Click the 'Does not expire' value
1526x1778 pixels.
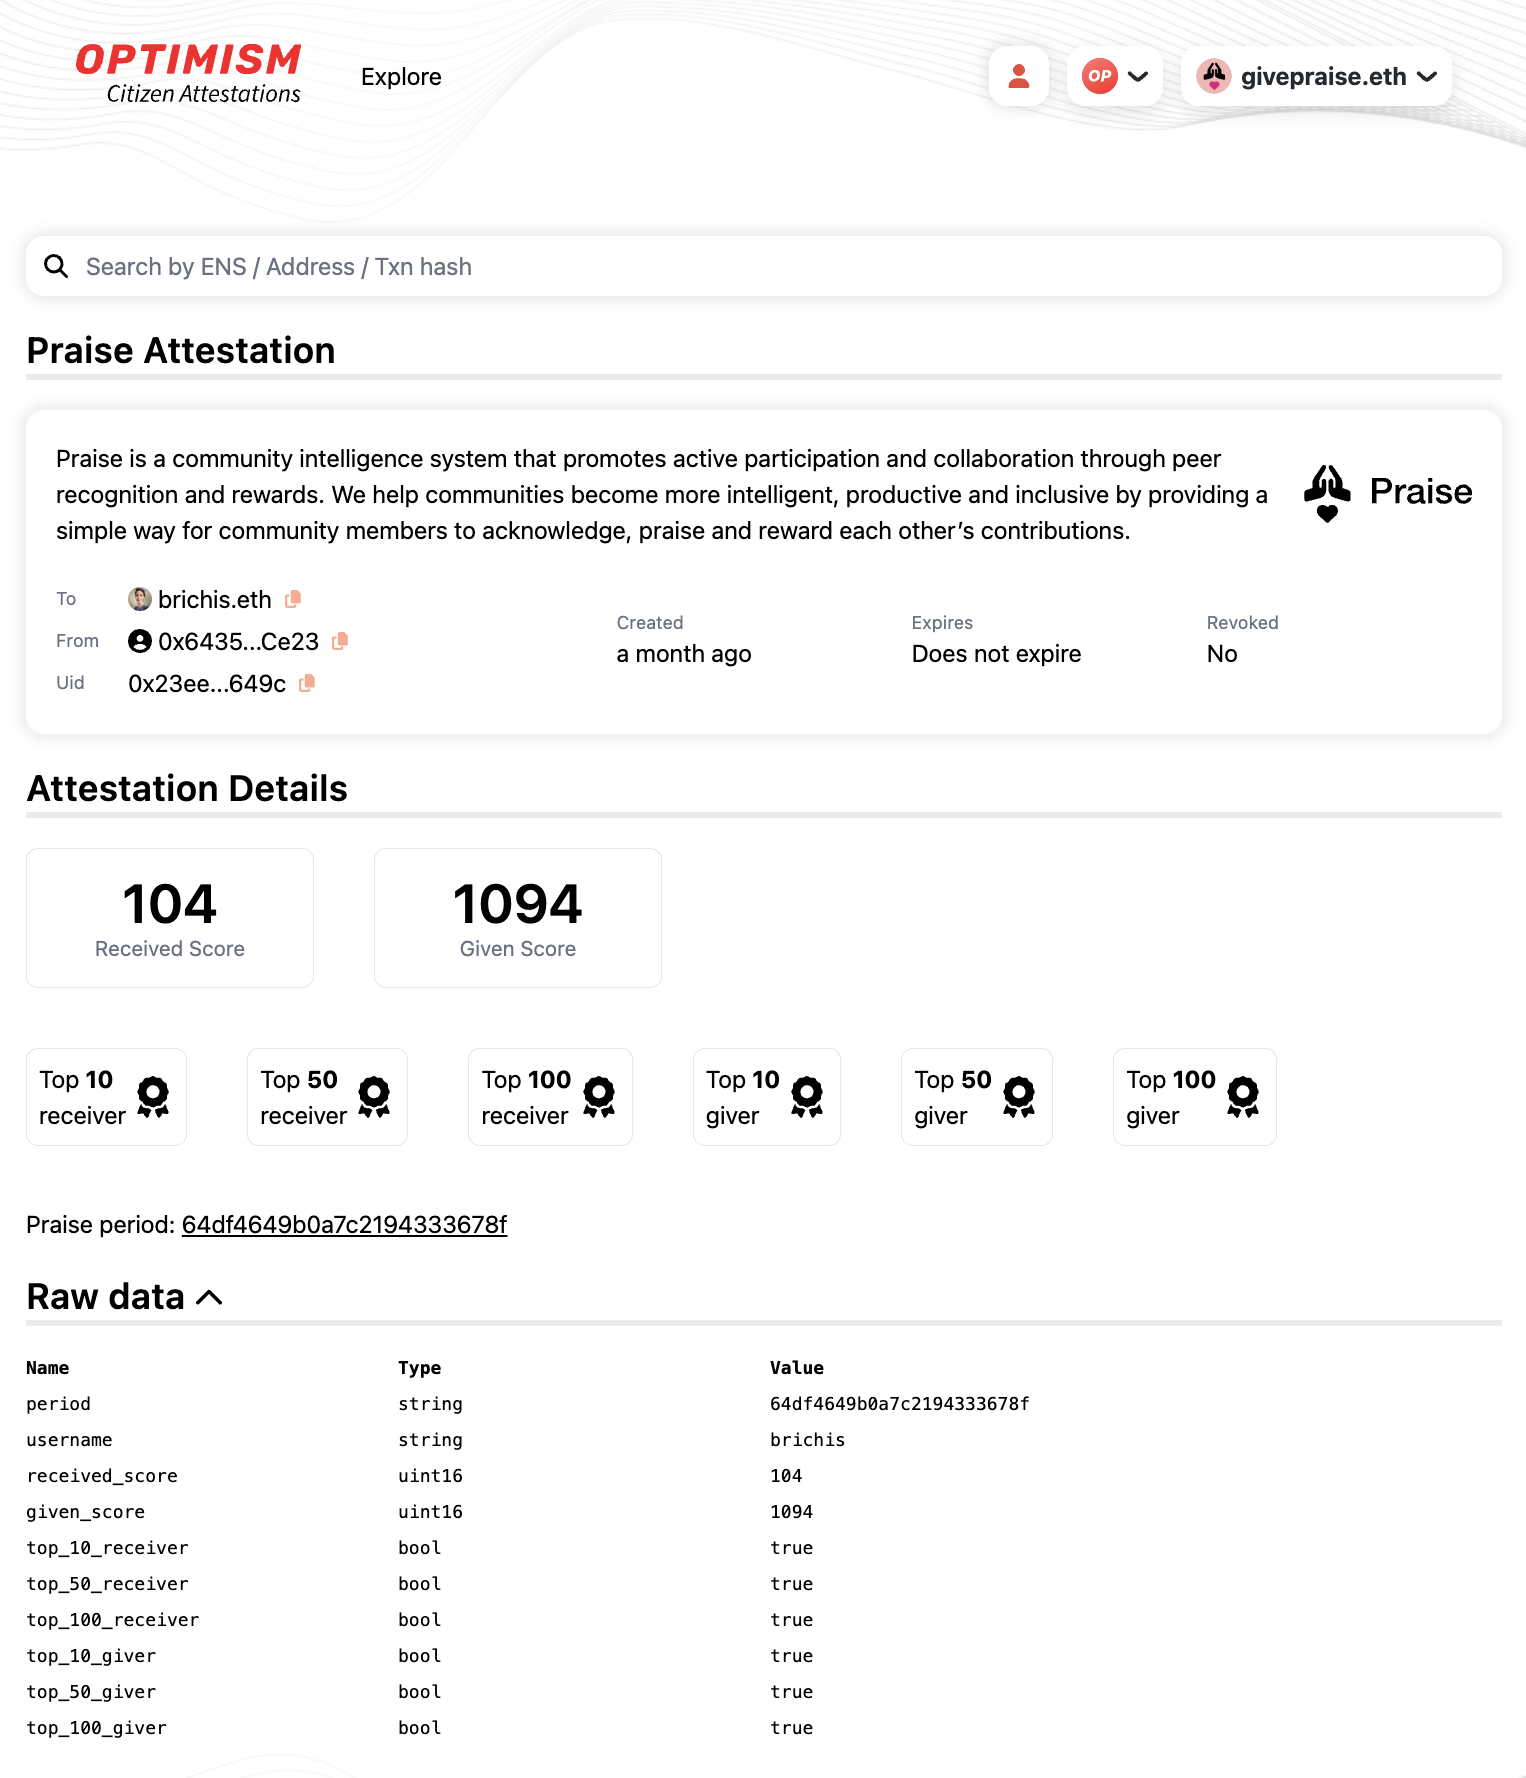pos(996,654)
